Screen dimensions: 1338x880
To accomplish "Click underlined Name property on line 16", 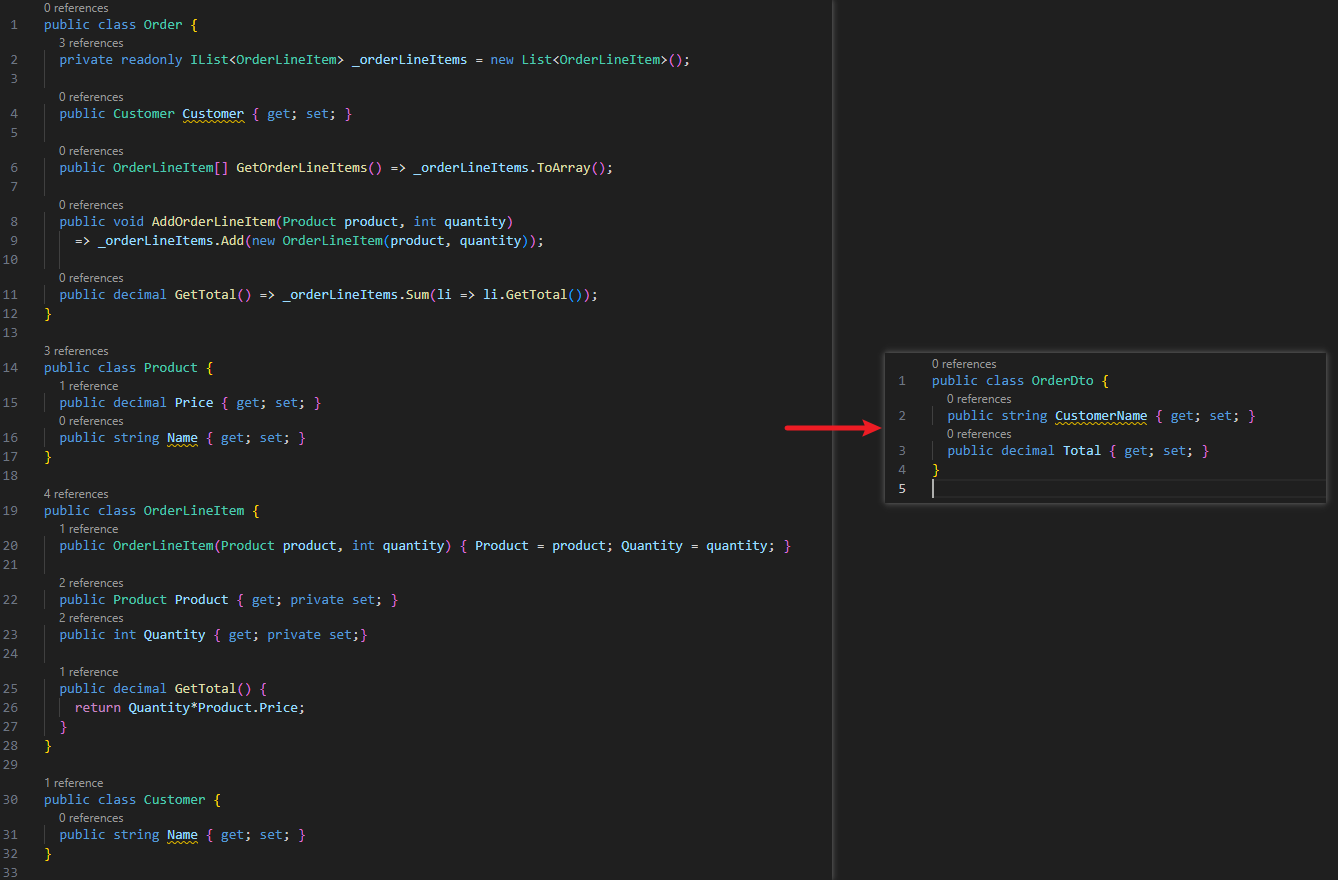I will click(182, 438).
